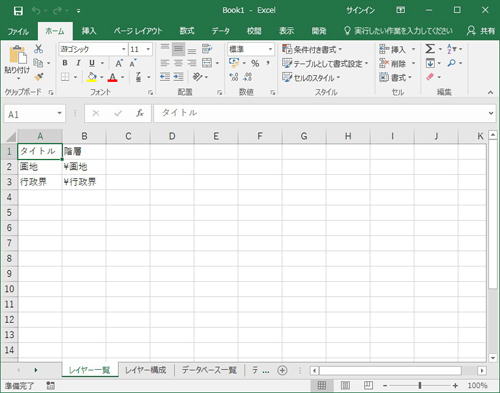
Task: Click the Undo arrow icon
Action: [x=36, y=11]
